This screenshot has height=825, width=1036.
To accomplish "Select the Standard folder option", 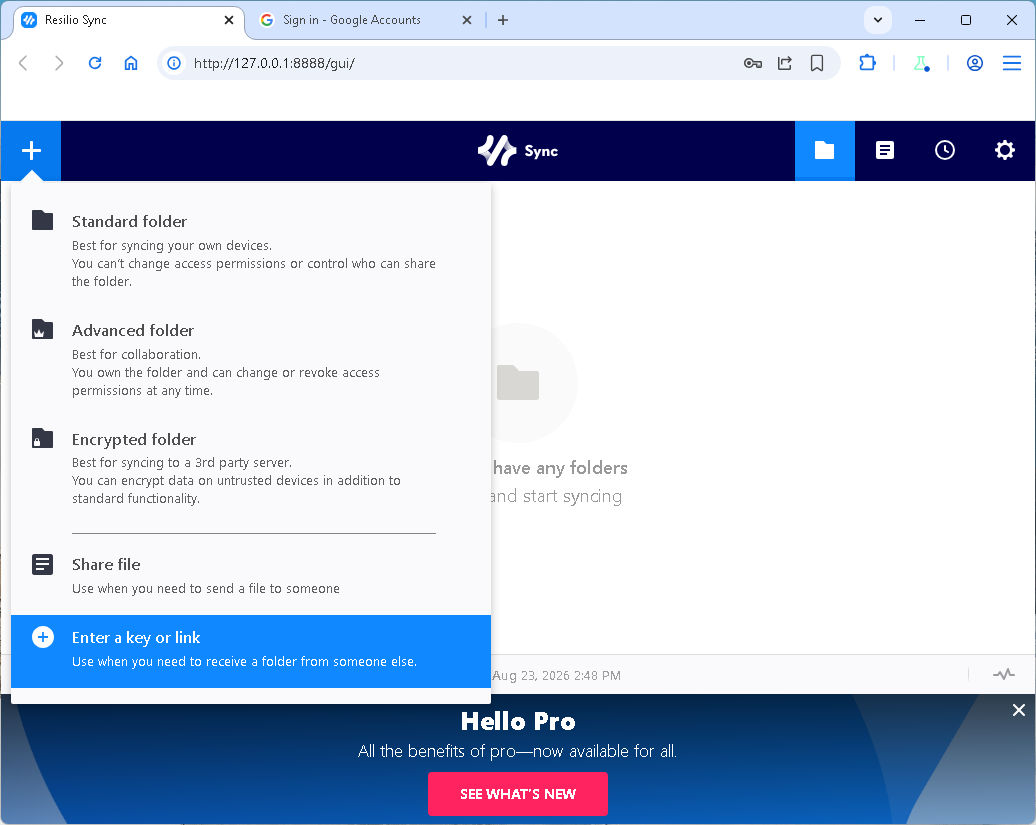I will coord(251,250).
